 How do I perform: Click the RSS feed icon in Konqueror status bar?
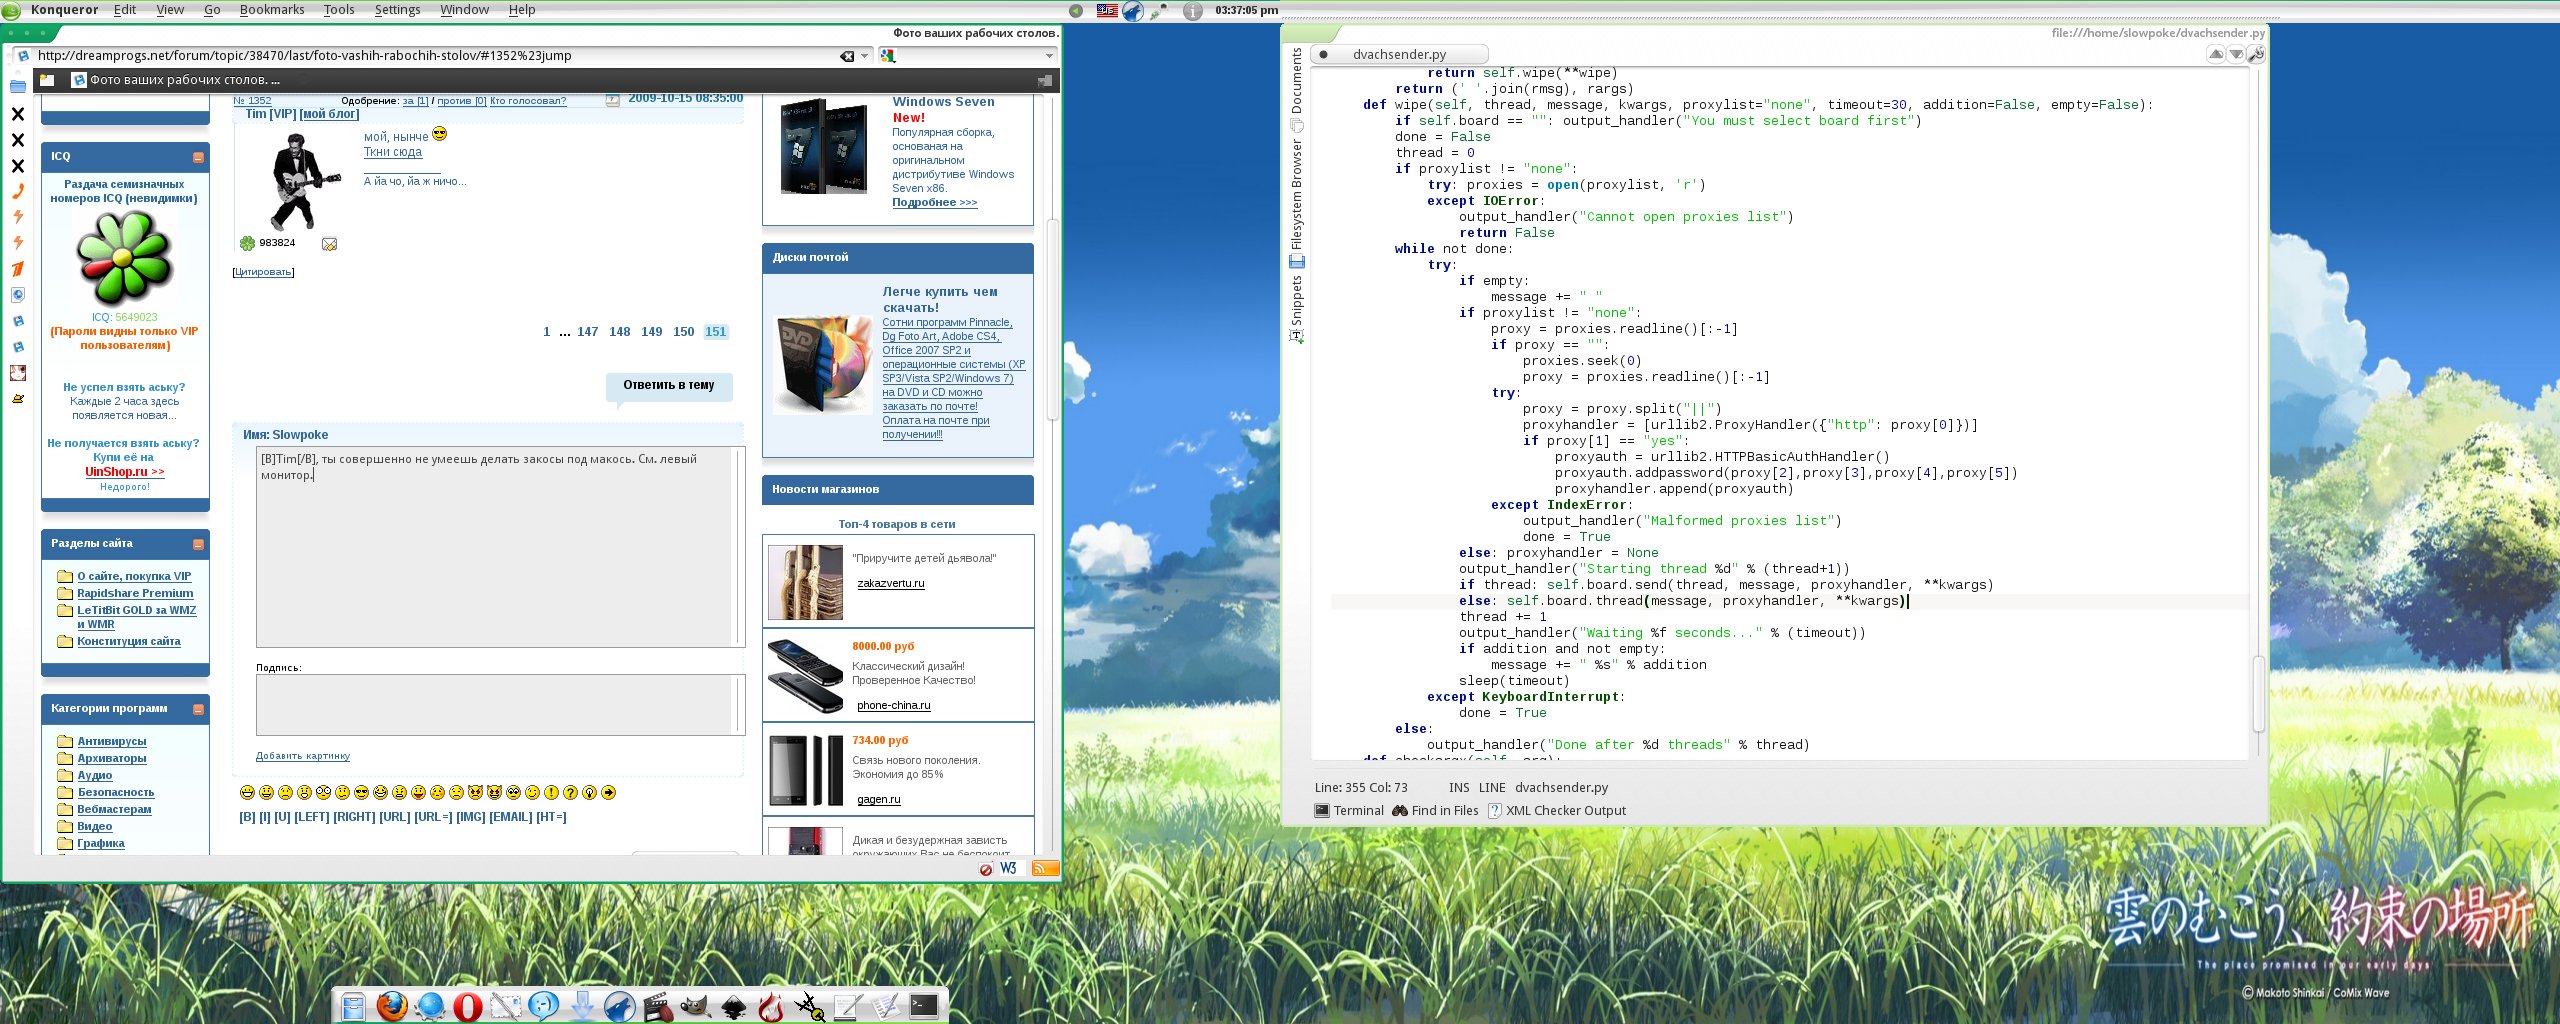[1045, 868]
